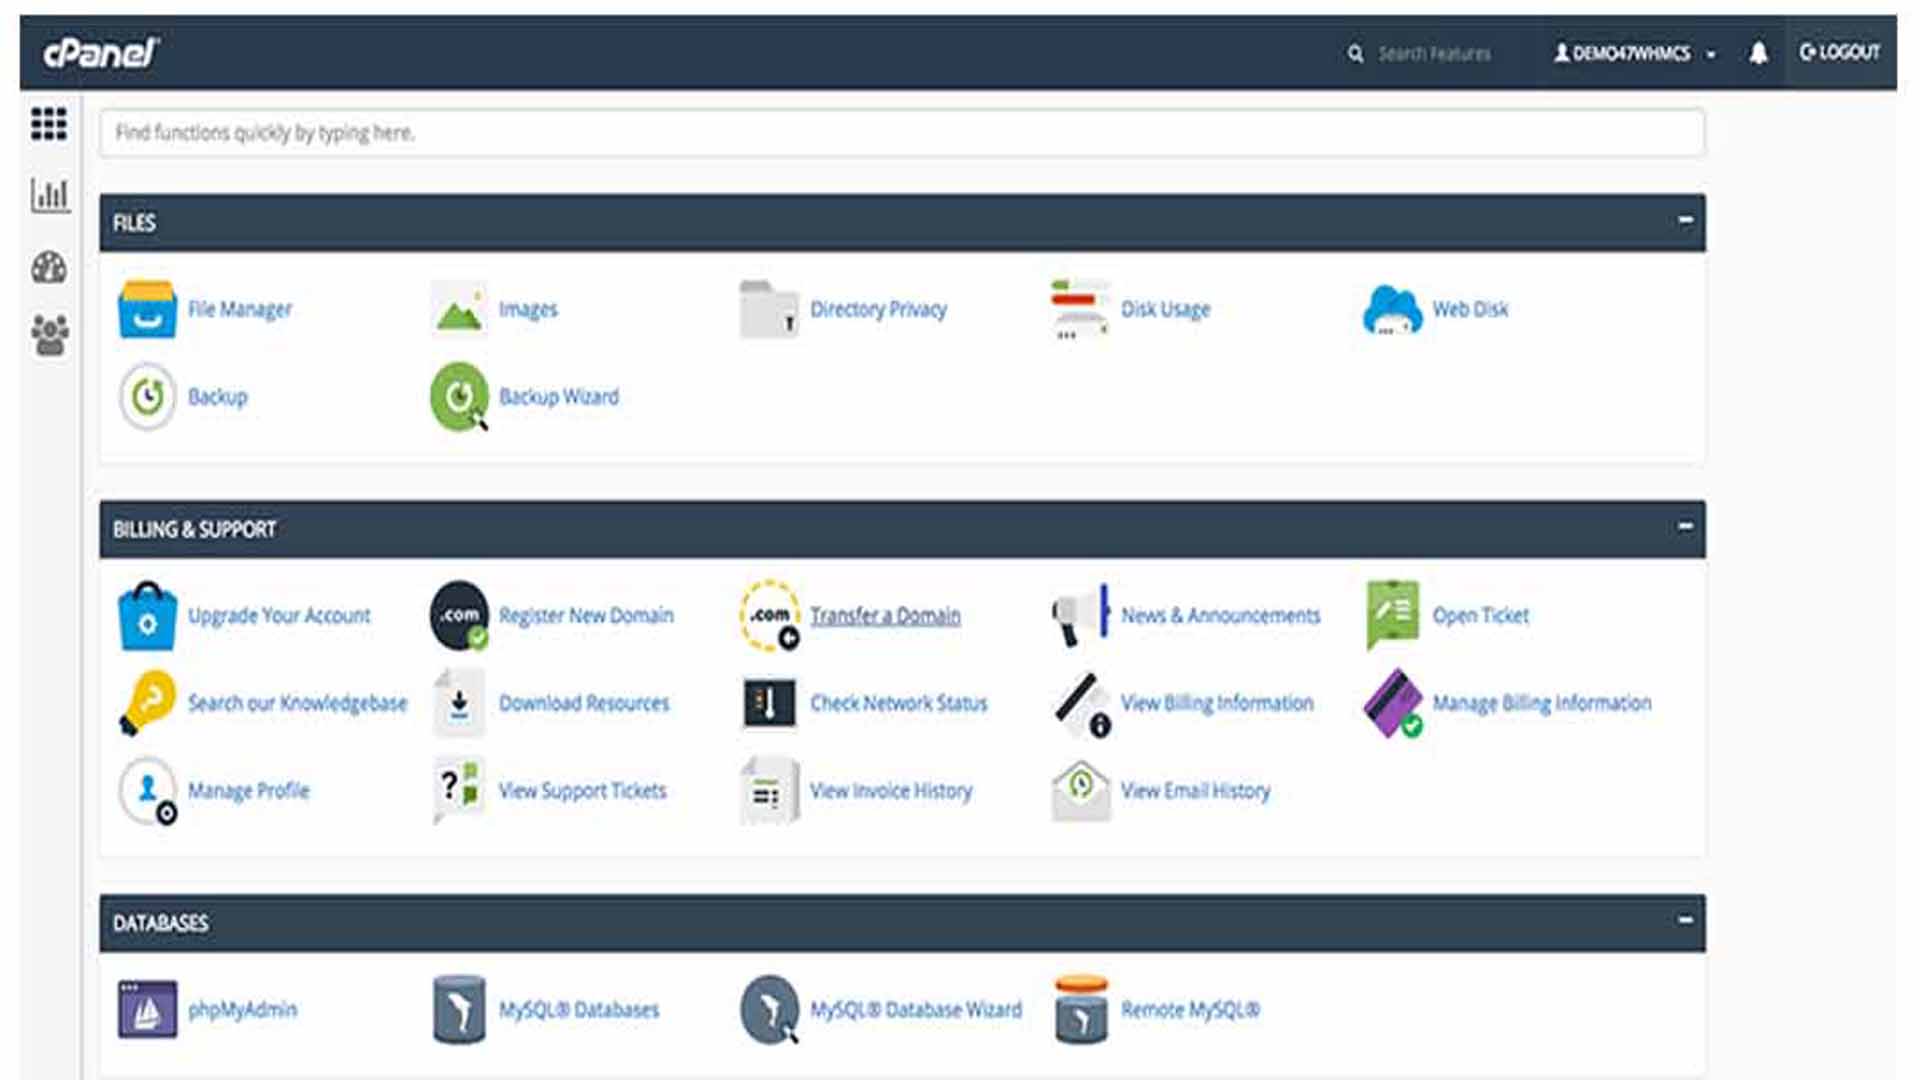Collapse the Files section
1920x1080 pixels.
tap(1685, 220)
